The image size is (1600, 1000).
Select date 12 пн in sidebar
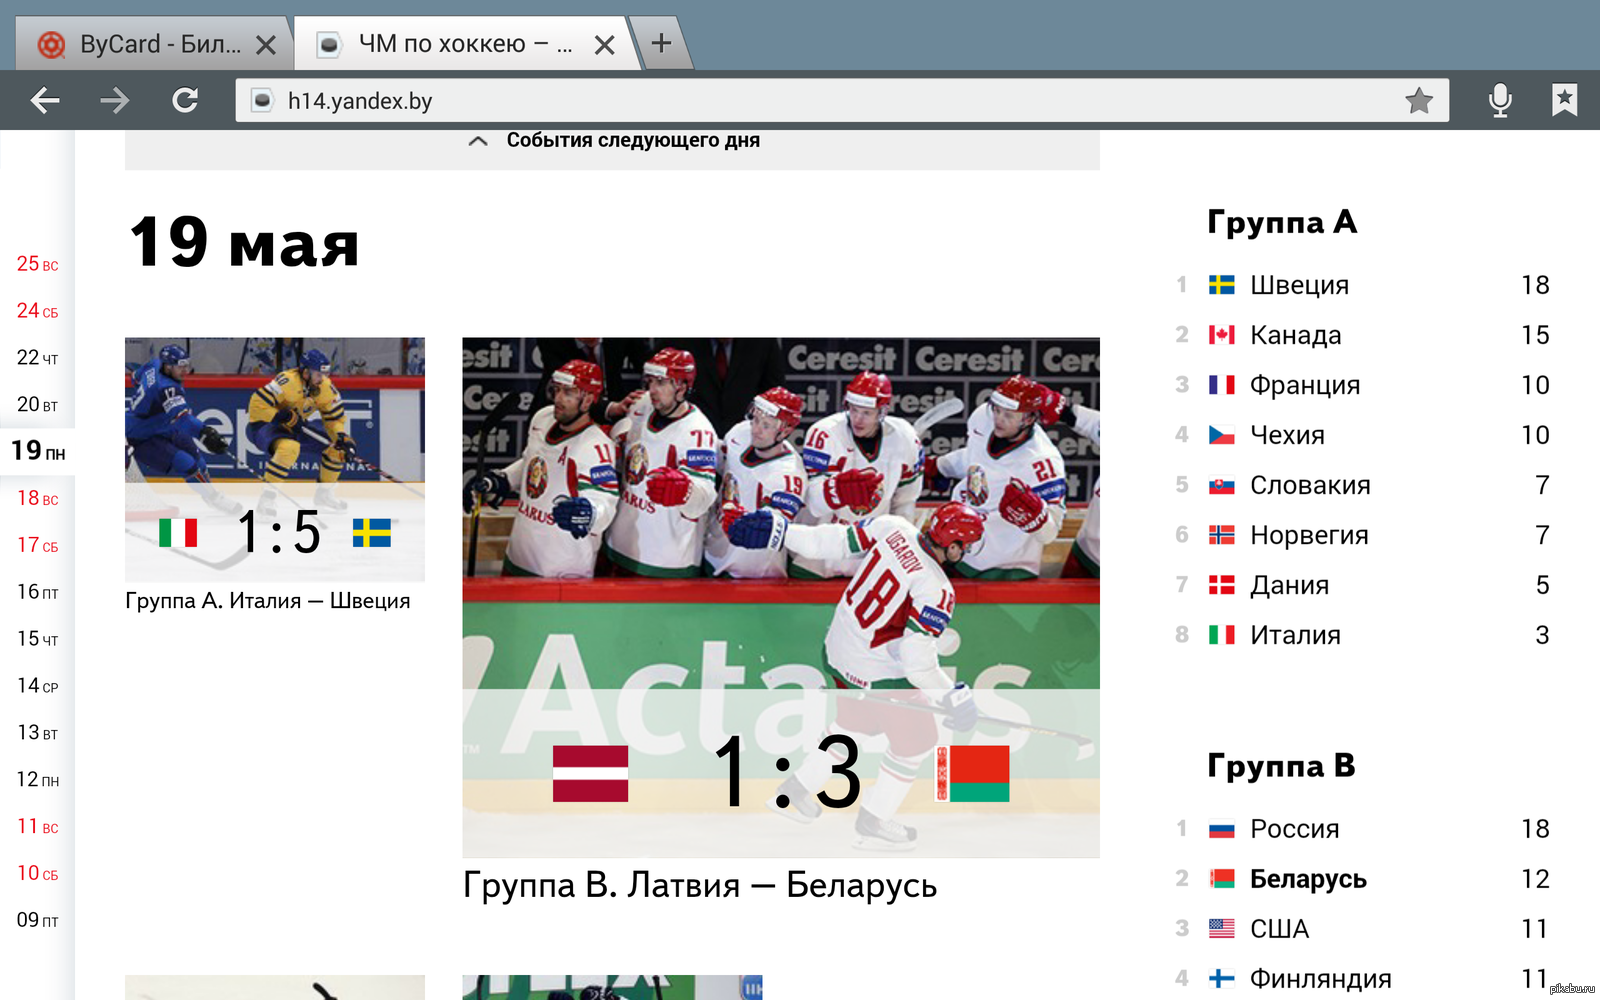click(x=37, y=779)
